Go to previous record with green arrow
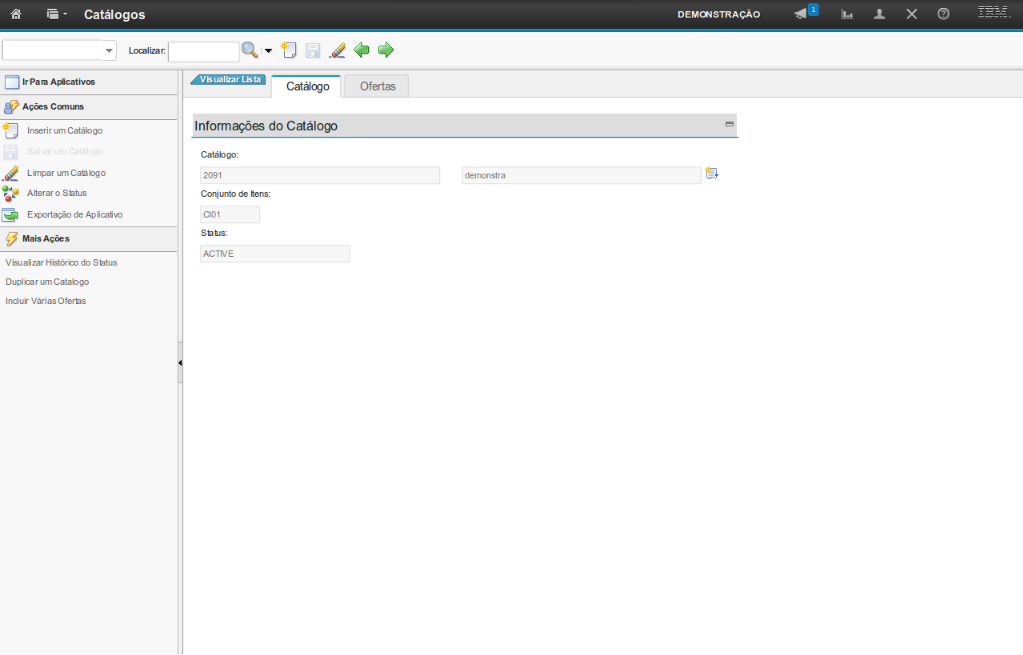 (362, 50)
